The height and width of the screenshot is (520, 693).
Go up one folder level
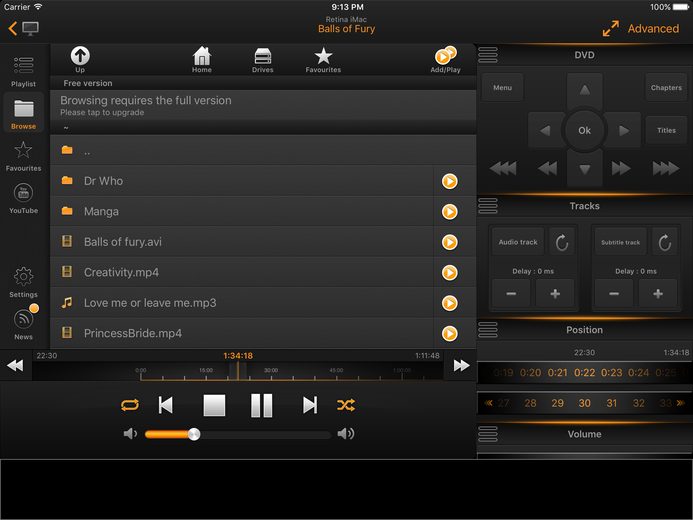pyautogui.click(x=80, y=59)
